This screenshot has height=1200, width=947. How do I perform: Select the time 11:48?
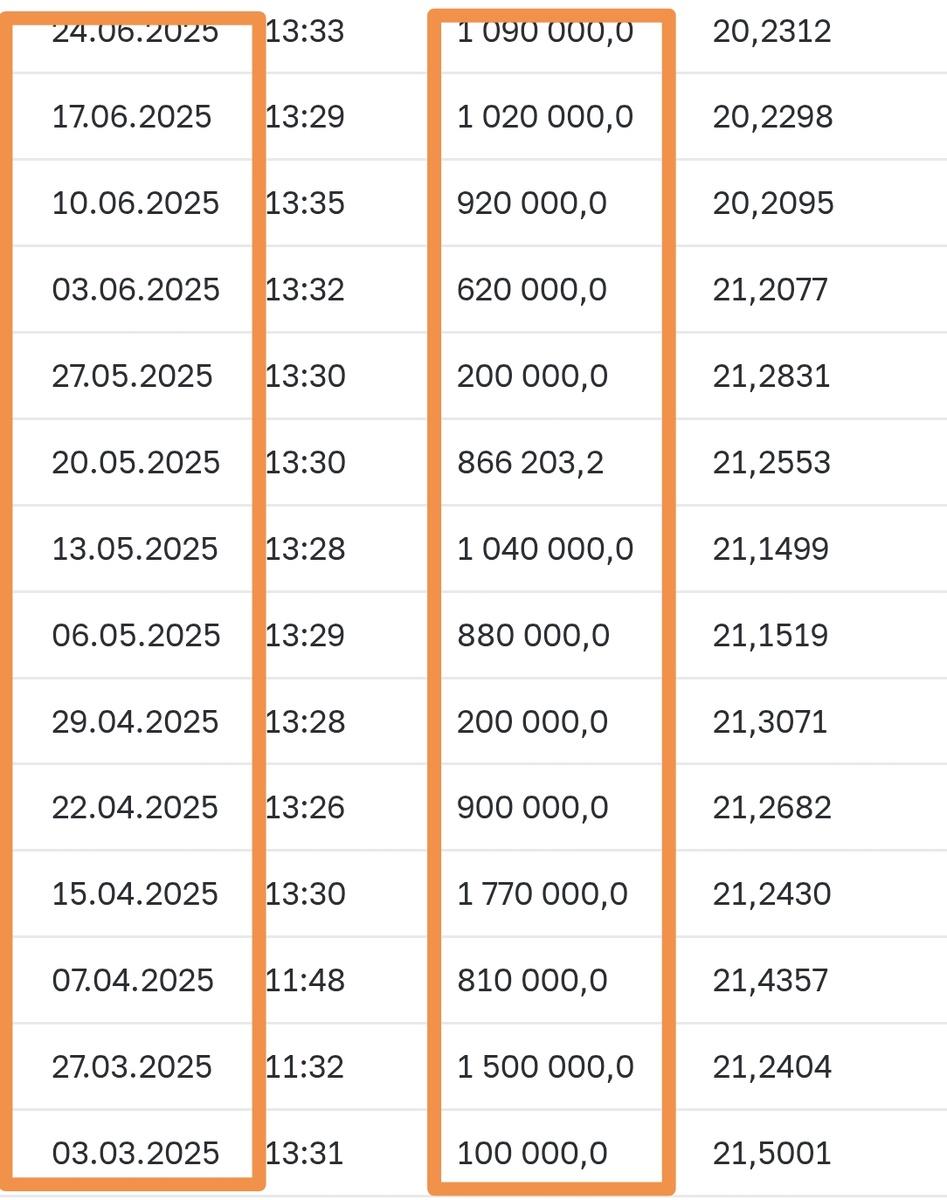306,980
